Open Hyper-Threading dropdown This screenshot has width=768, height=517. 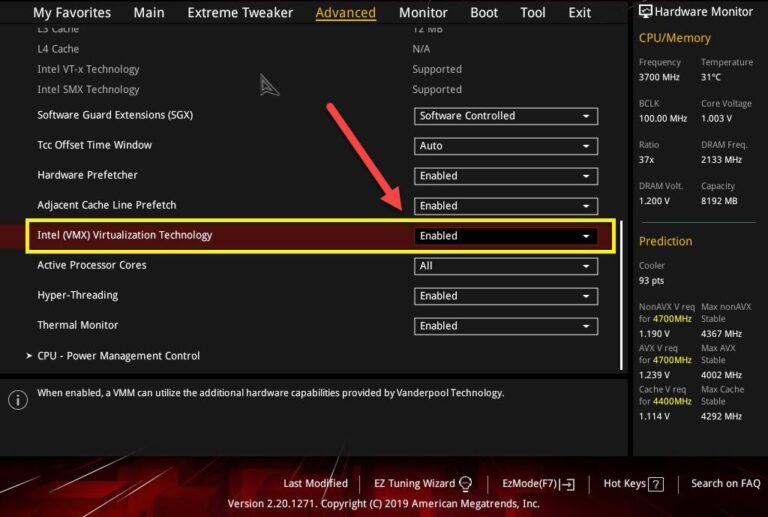tap(506, 296)
